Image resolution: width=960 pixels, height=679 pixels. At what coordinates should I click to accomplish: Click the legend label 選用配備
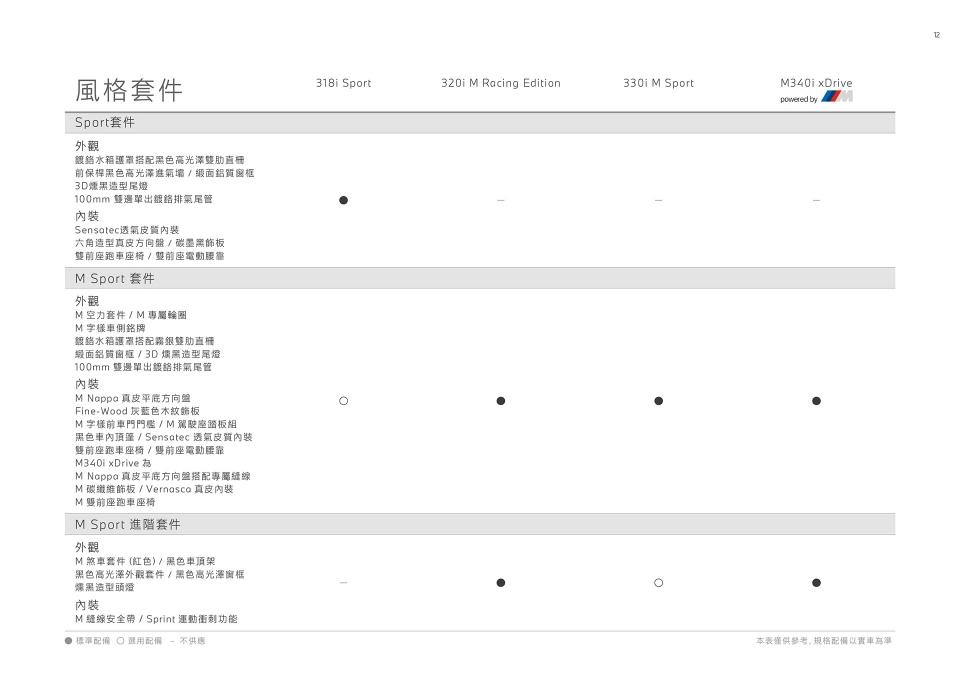click(x=145, y=641)
